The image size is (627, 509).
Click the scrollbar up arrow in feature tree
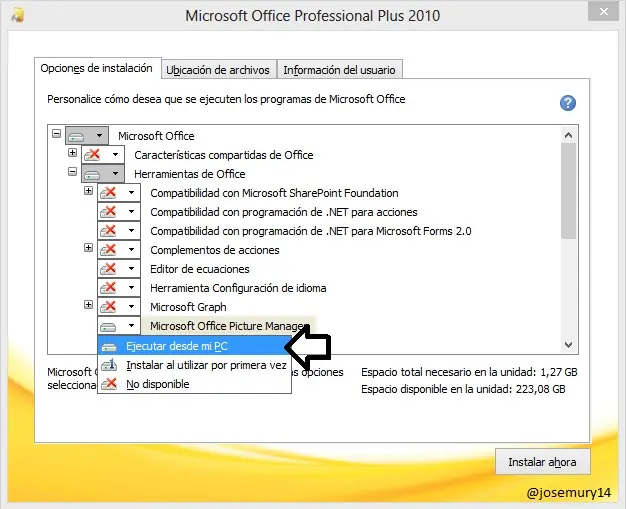pyautogui.click(x=569, y=135)
